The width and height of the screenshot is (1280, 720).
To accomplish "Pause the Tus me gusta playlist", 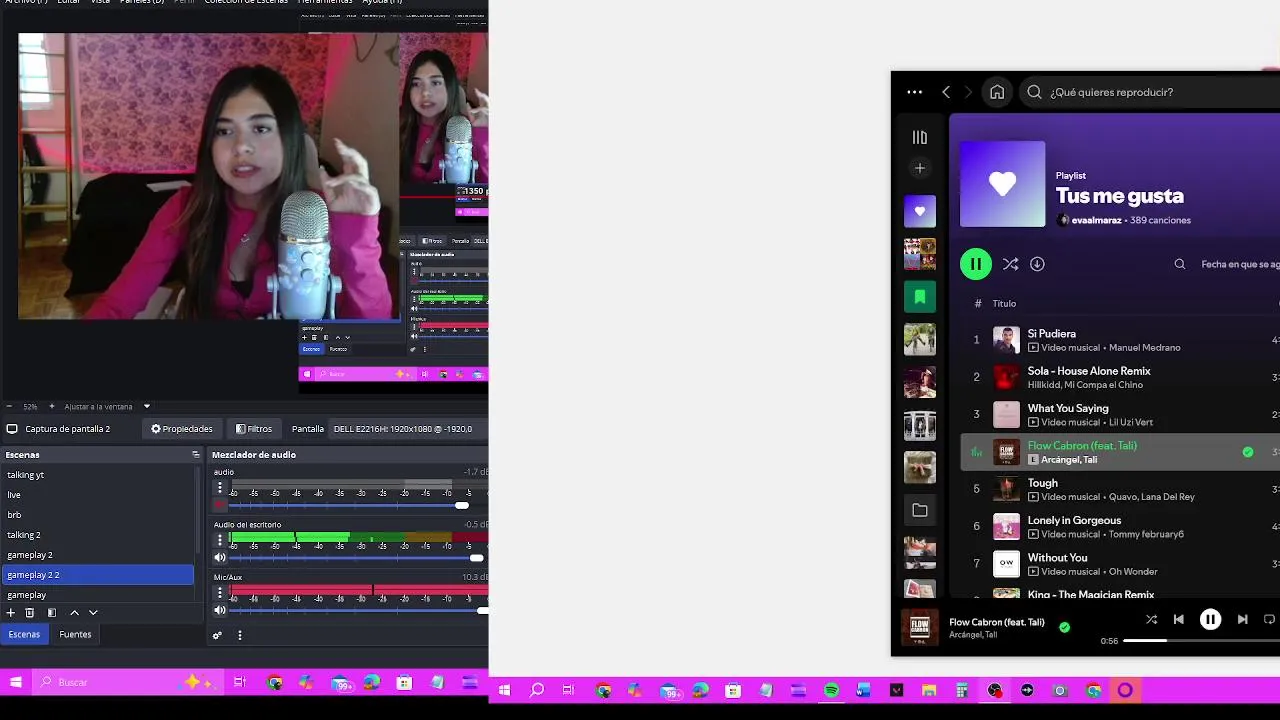I will pyautogui.click(x=976, y=264).
